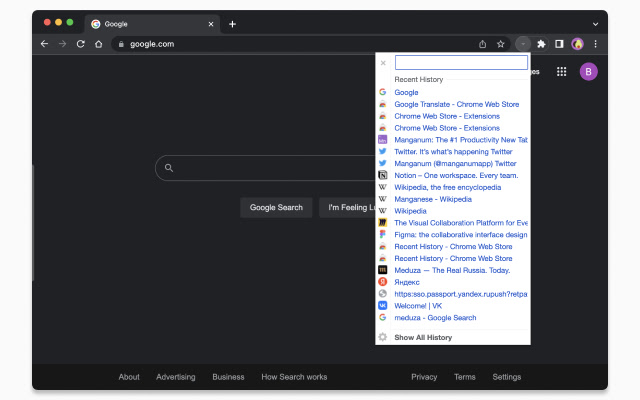The height and width of the screenshot is (400, 640).
Task: Open meduza - Google Search entry
Action: (435, 317)
